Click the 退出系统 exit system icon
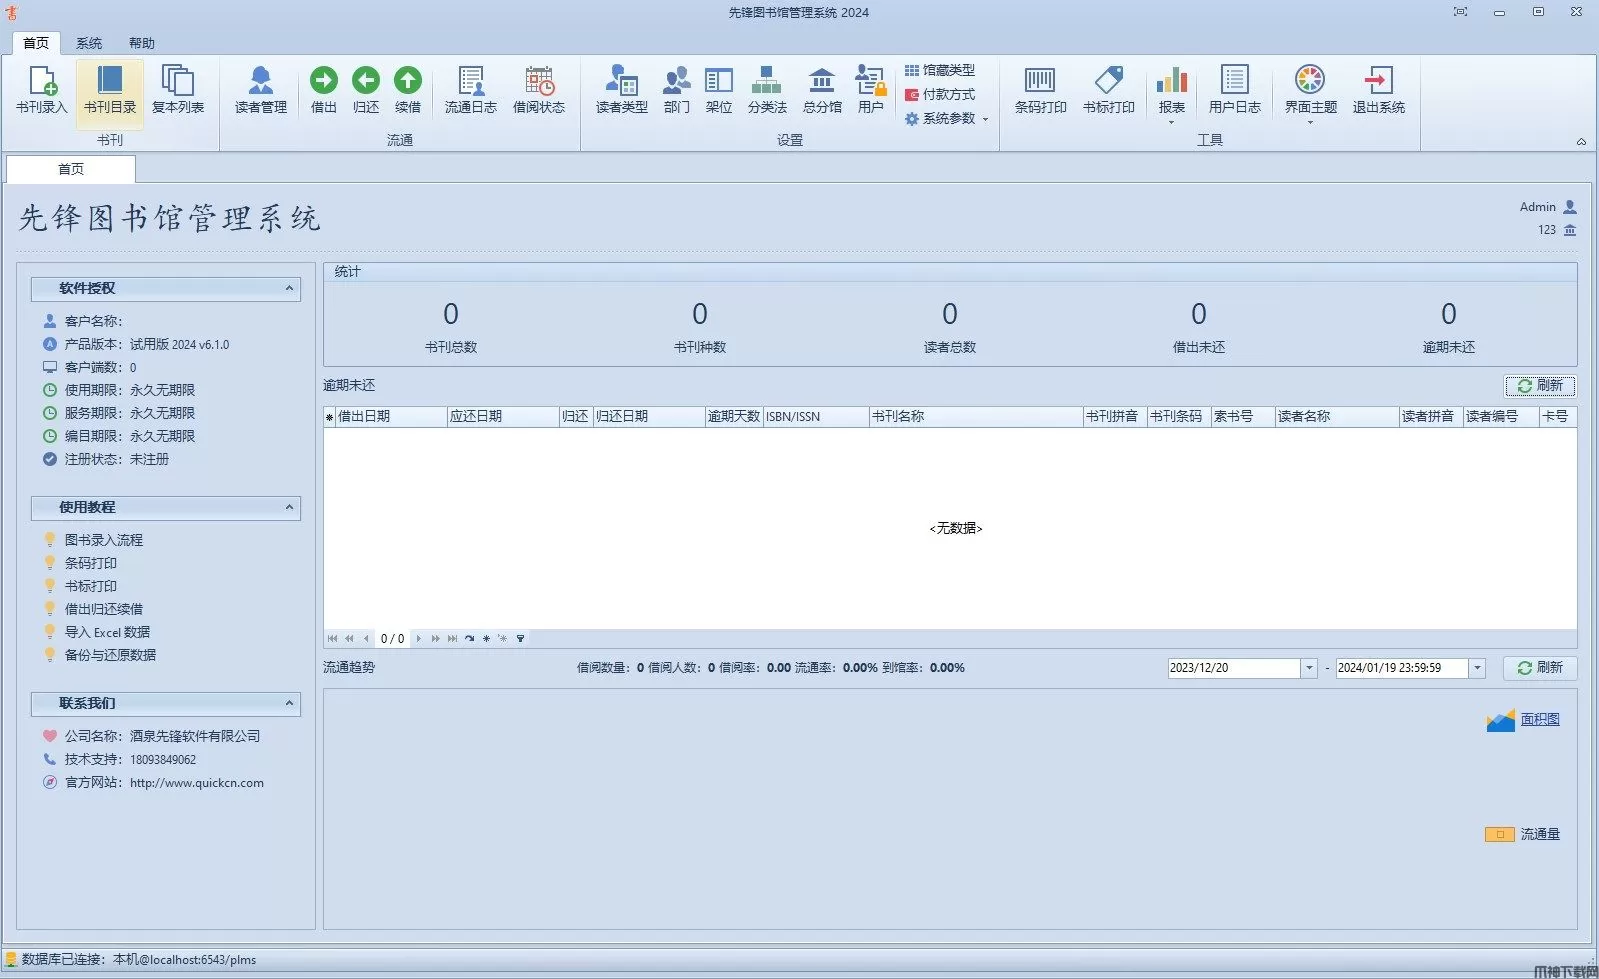Screen dimensions: 1599x979 [1379, 90]
